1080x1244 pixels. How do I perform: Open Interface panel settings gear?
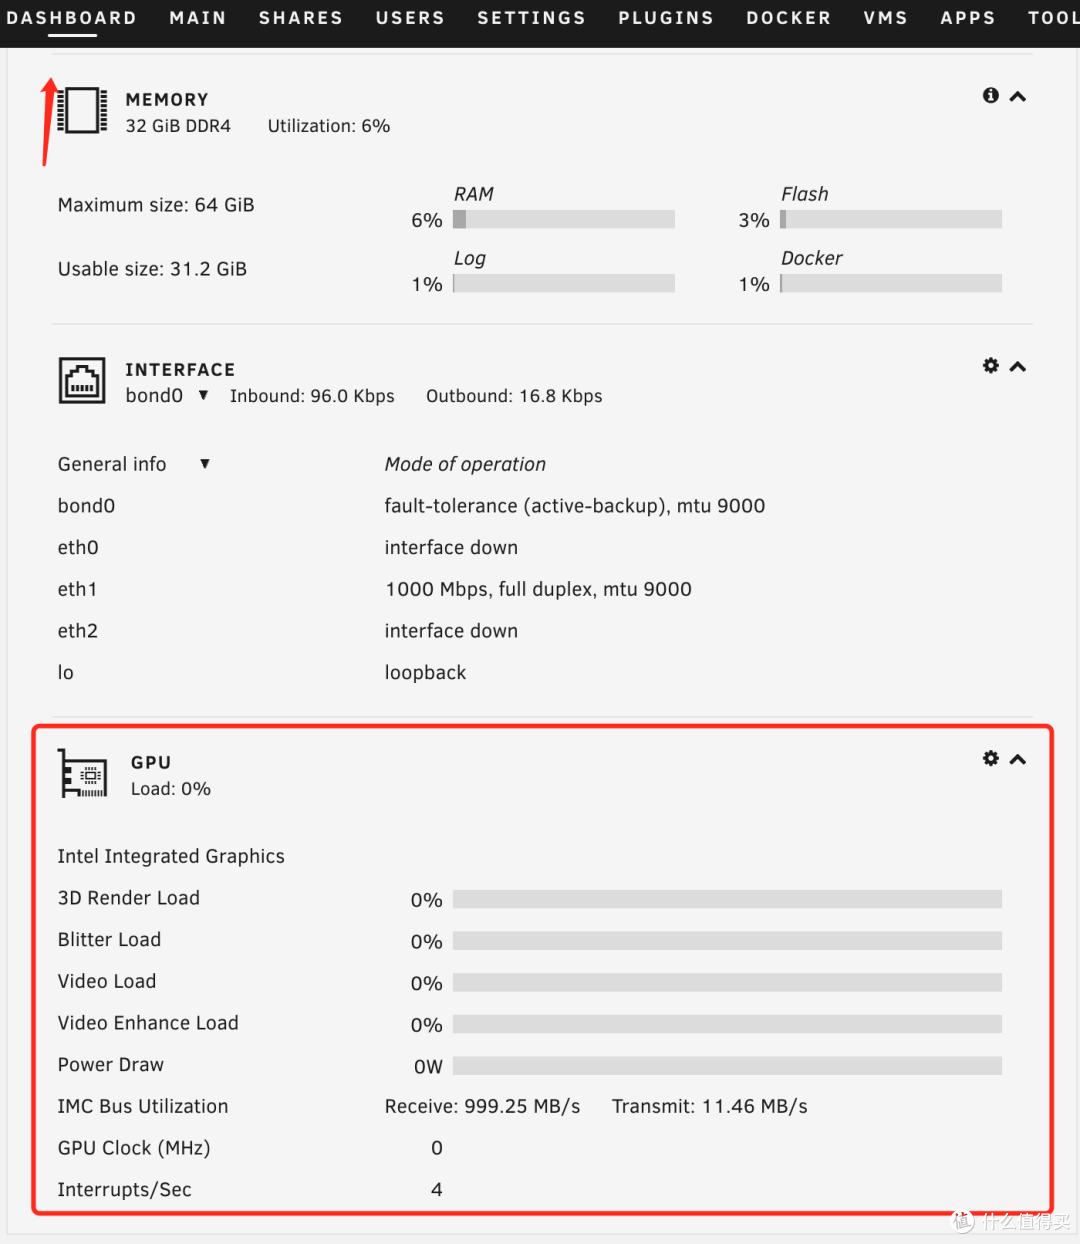tap(990, 366)
